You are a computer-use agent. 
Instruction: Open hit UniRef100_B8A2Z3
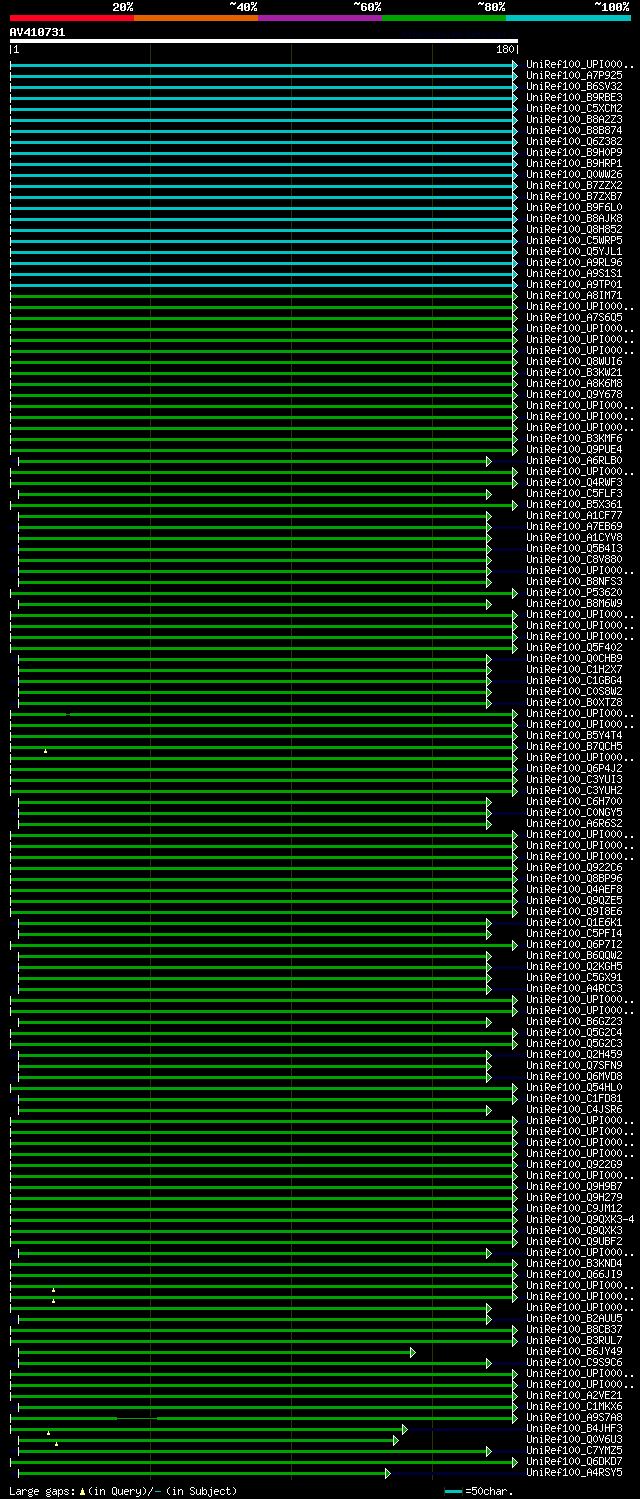[x=574, y=119]
